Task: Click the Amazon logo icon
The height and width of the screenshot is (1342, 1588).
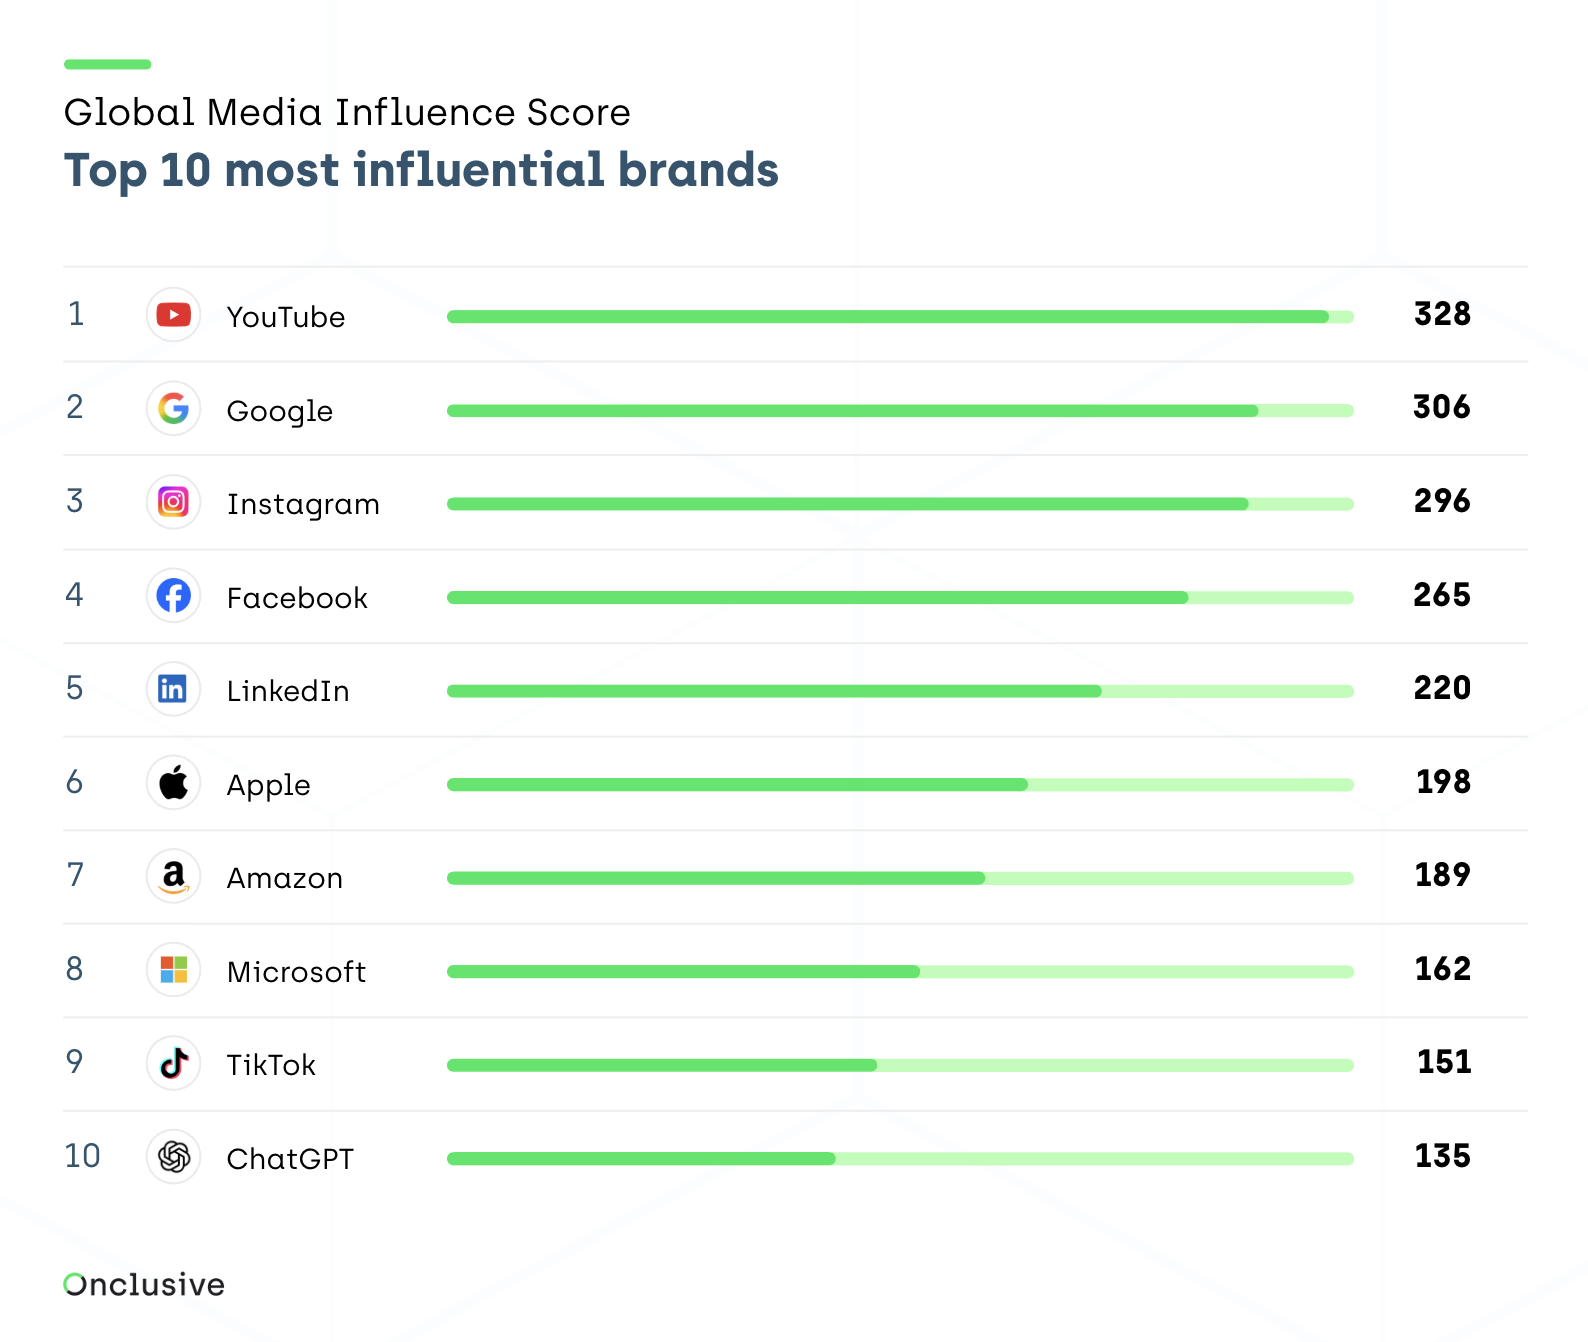Action: pyautogui.click(x=174, y=876)
